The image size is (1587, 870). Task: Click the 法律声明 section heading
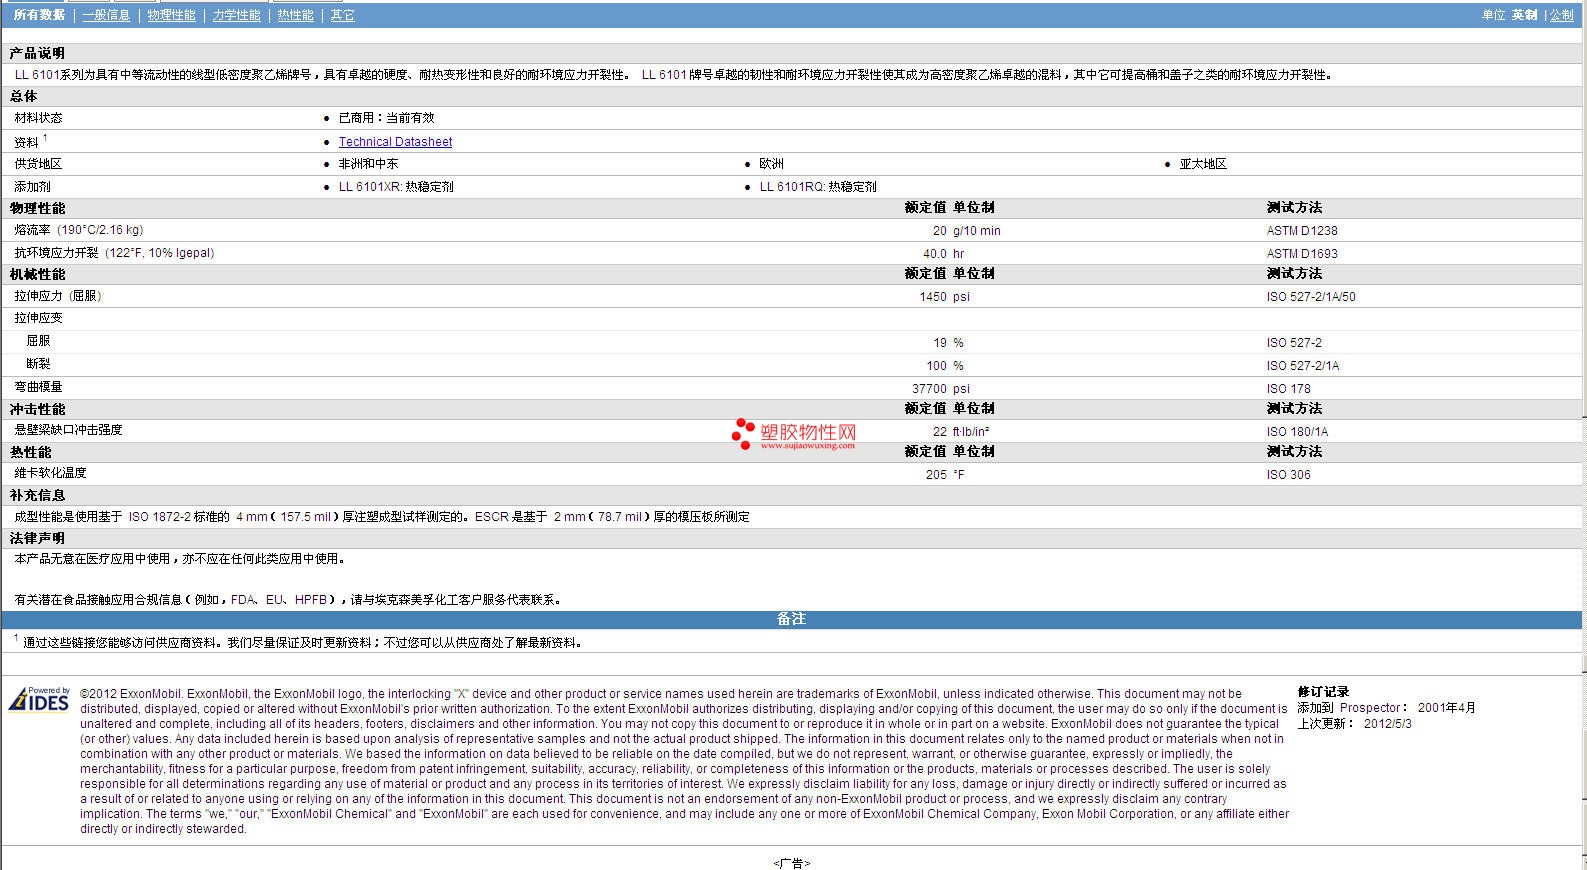pyautogui.click(x=37, y=538)
